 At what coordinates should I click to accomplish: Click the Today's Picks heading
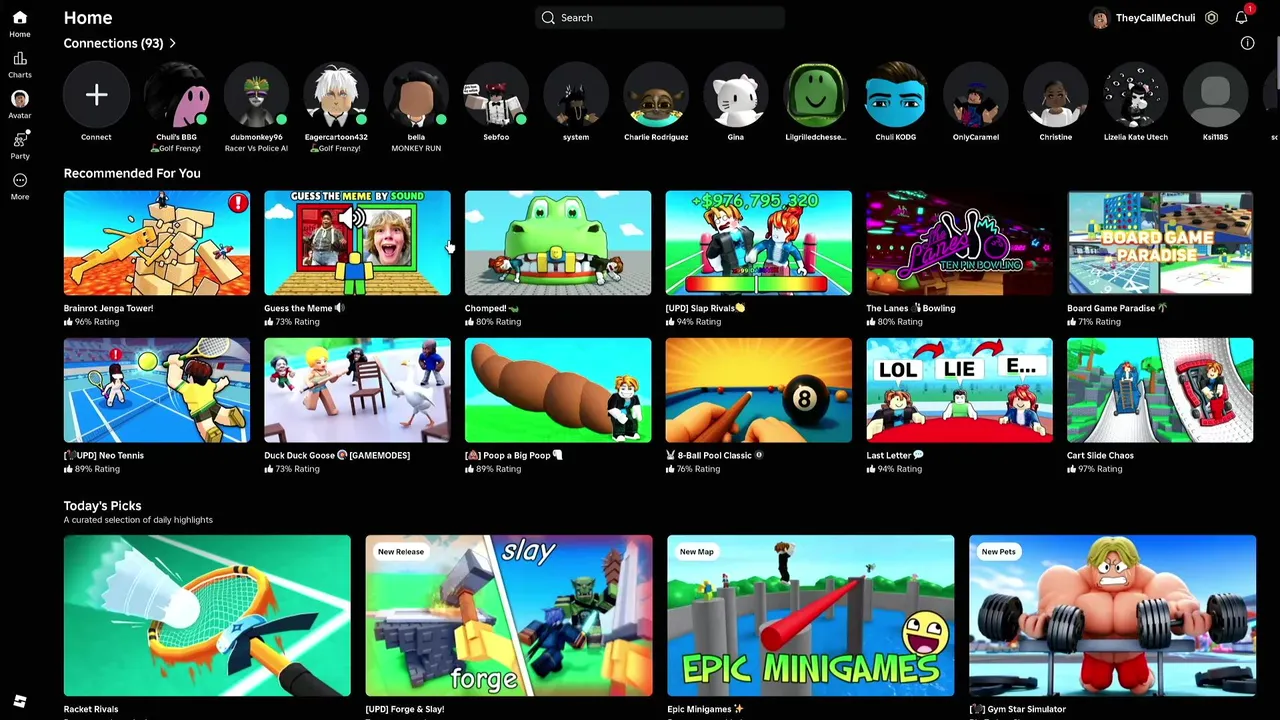(102, 505)
